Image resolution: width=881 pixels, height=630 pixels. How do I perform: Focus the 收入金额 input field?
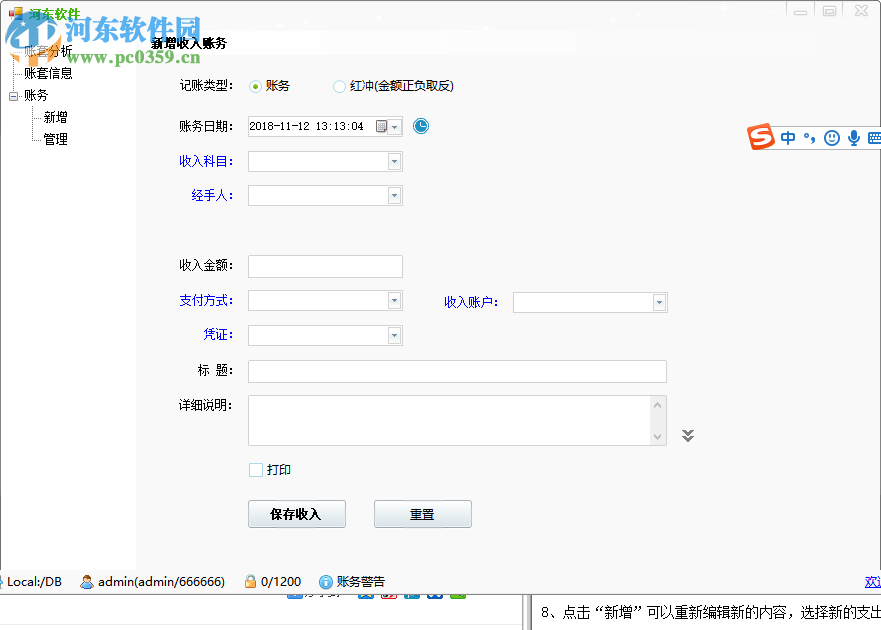click(325, 266)
